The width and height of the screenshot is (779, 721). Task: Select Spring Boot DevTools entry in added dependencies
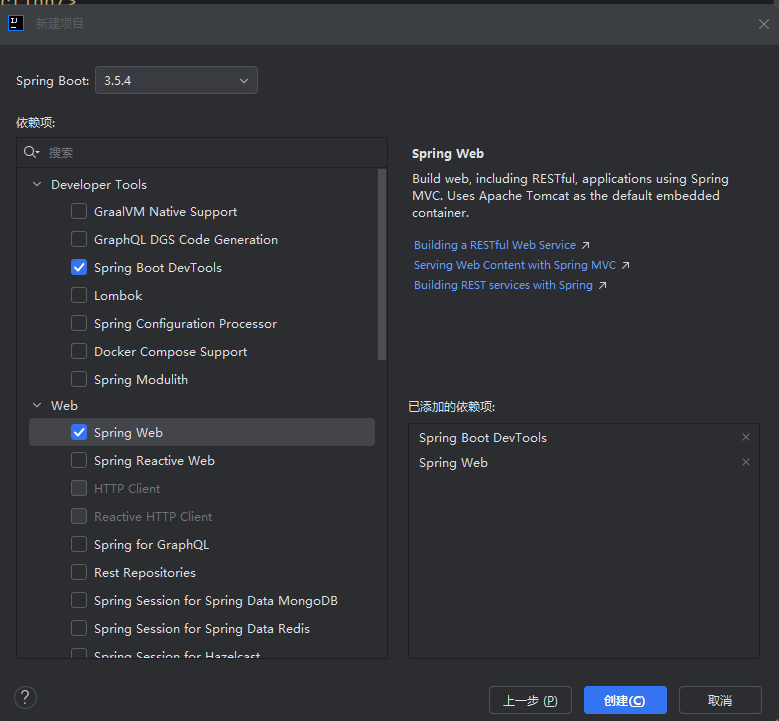(x=483, y=438)
